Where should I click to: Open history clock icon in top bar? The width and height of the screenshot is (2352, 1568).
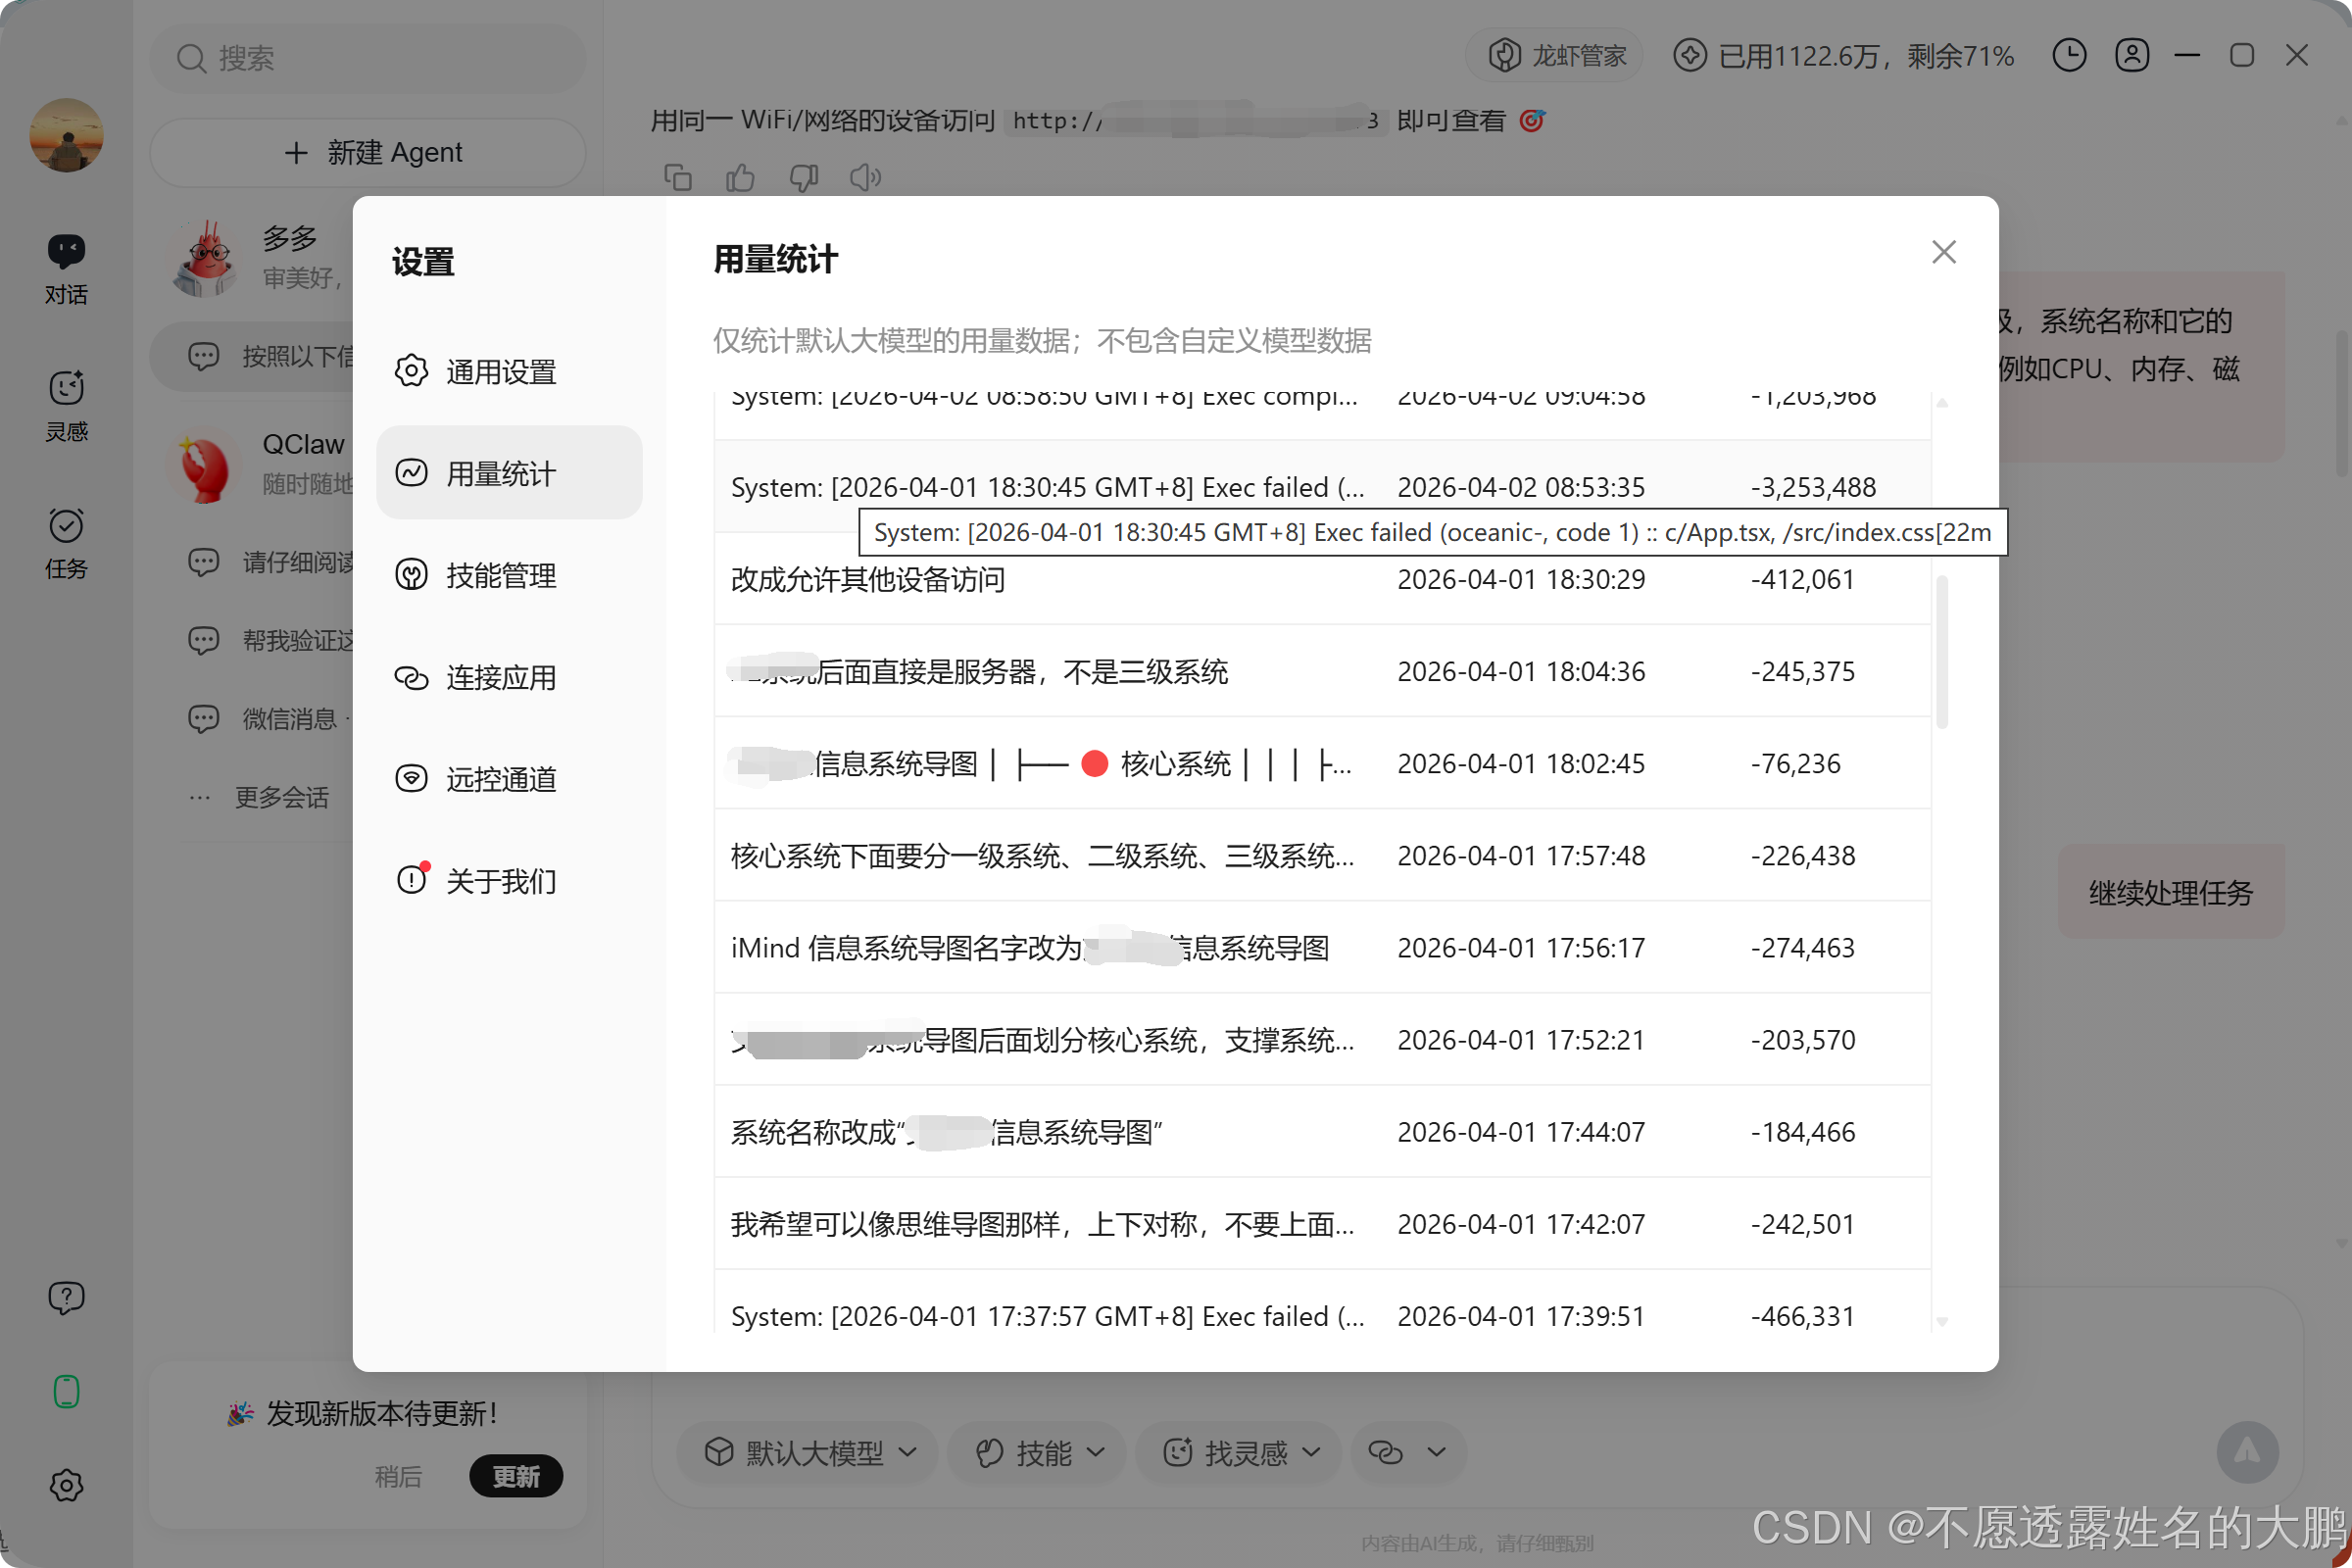(2069, 55)
